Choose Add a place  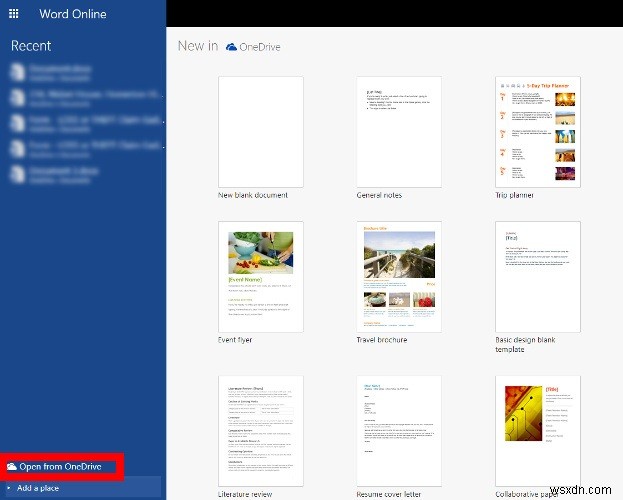(x=38, y=488)
